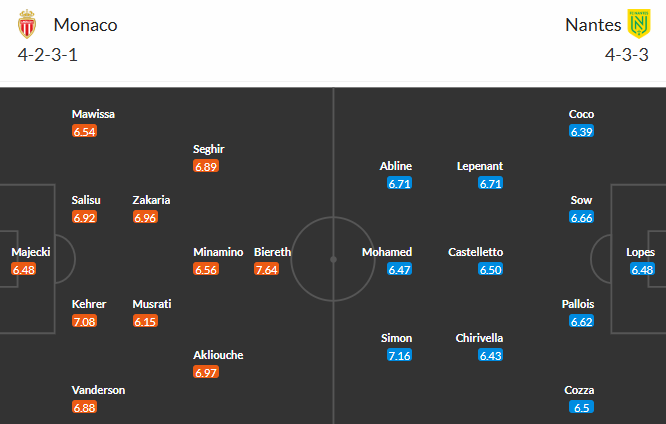
Task: Open Zakaria's player details
Action: click(x=151, y=200)
